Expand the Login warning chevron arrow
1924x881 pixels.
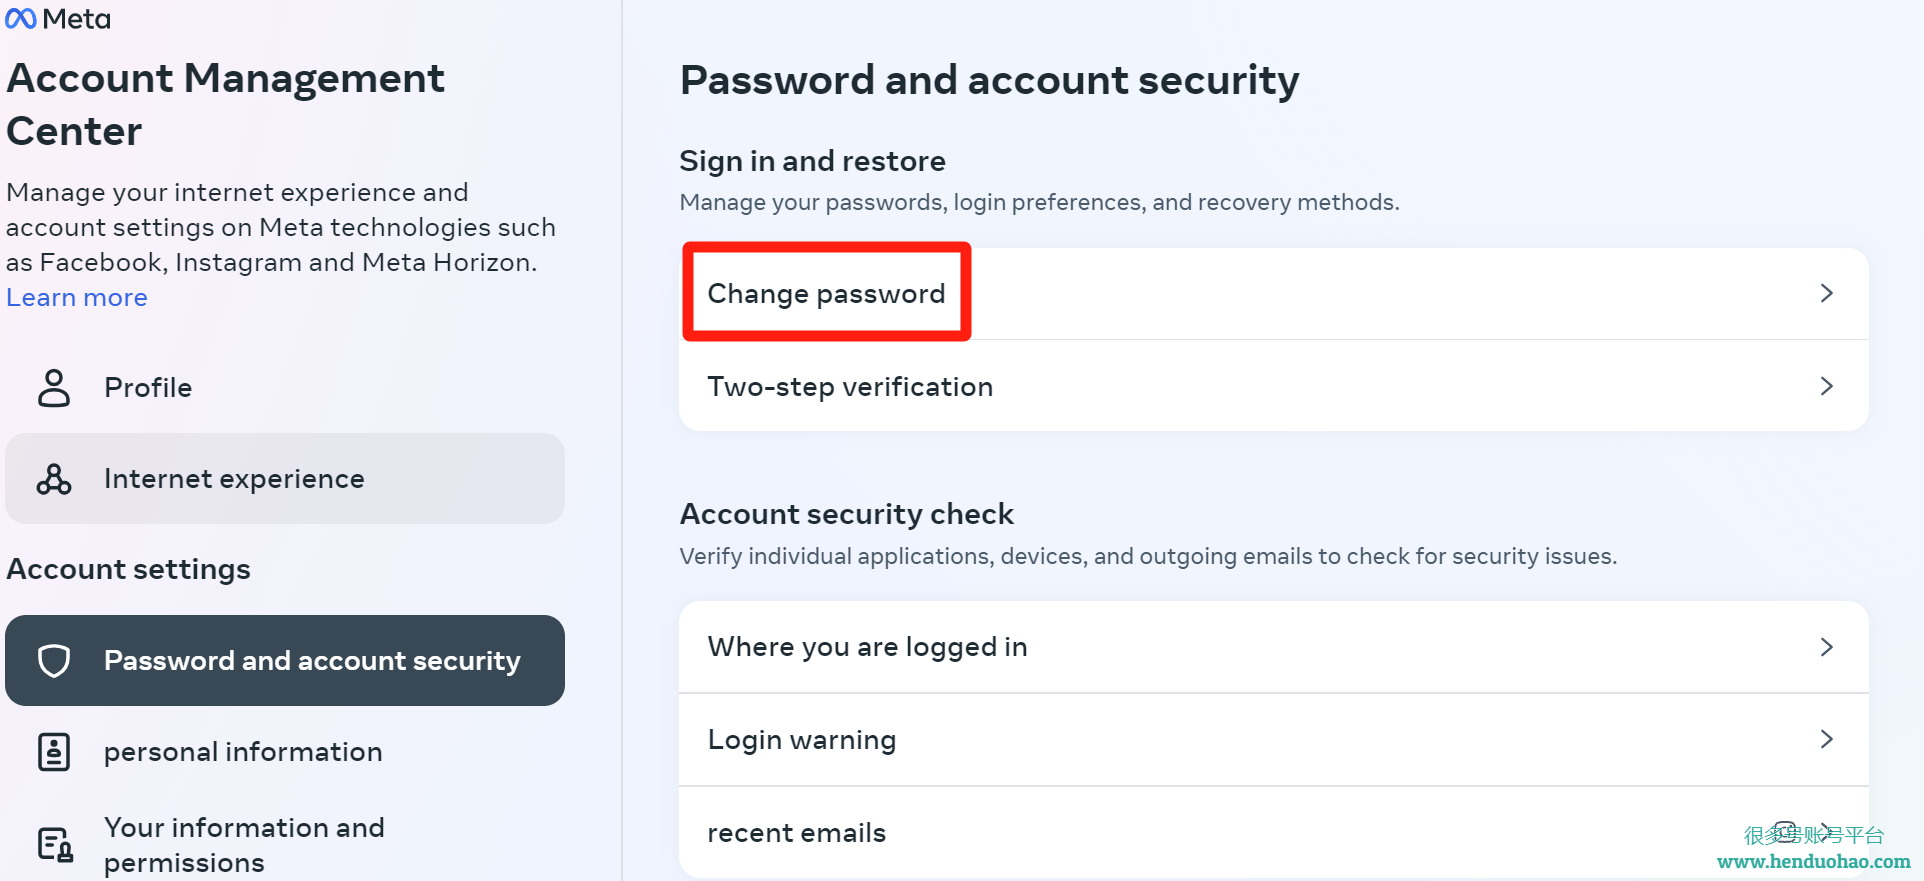(x=1827, y=739)
